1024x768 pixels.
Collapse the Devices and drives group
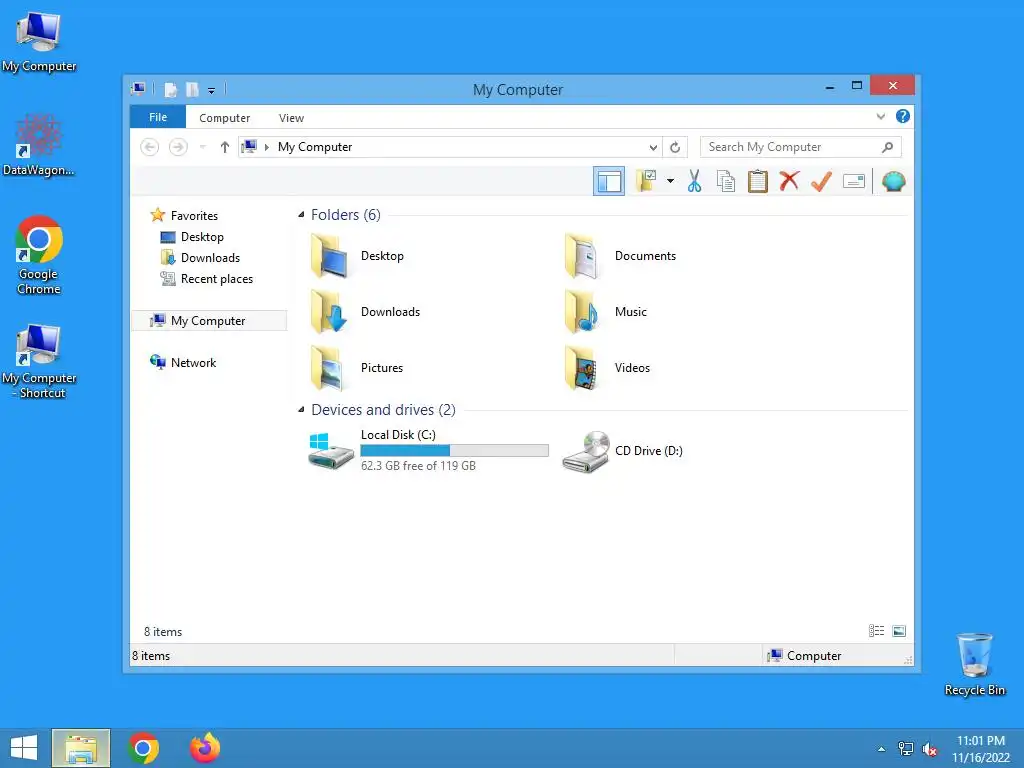301,409
